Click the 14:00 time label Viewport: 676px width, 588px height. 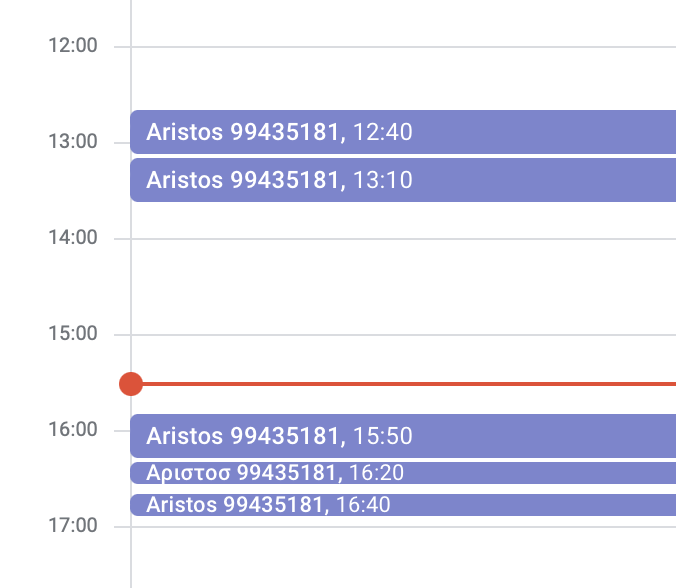click(x=73, y=238)
